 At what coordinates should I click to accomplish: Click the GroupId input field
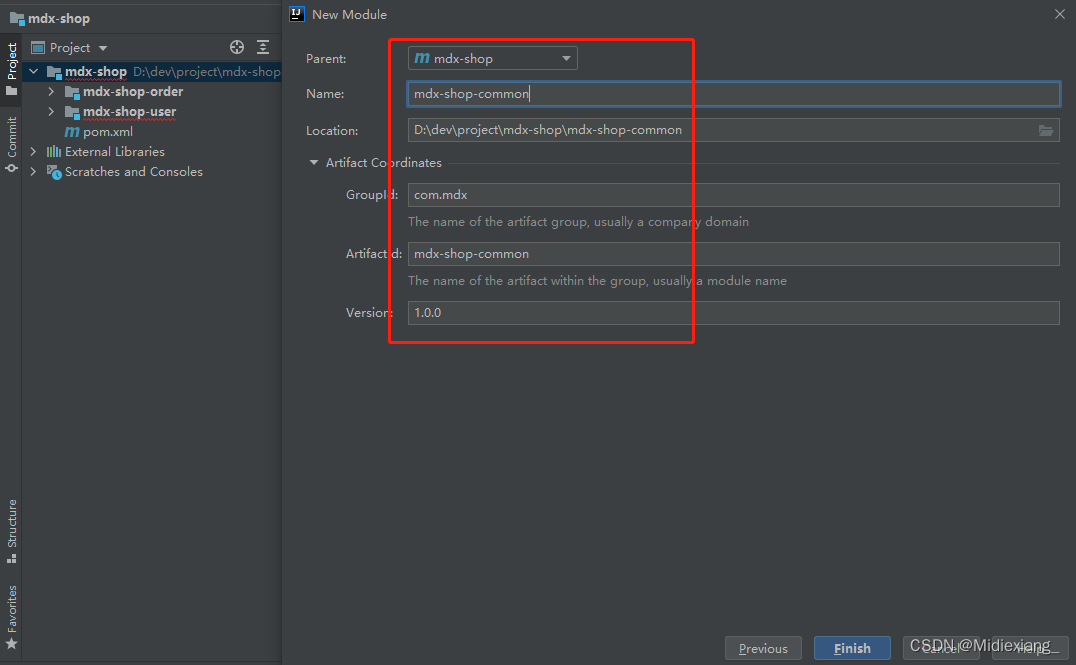[734, 195]
